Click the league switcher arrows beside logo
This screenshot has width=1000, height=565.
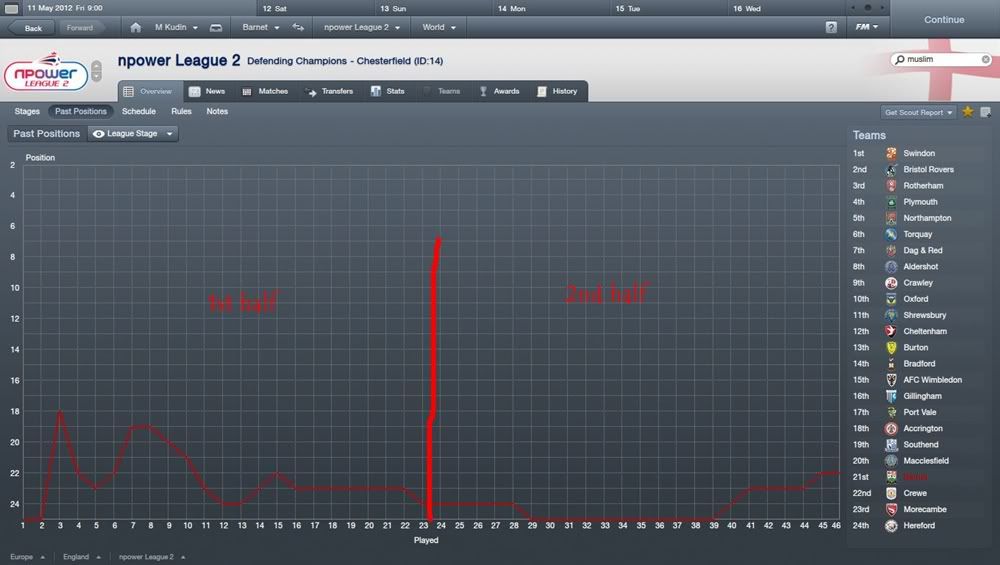click(96, 71)
